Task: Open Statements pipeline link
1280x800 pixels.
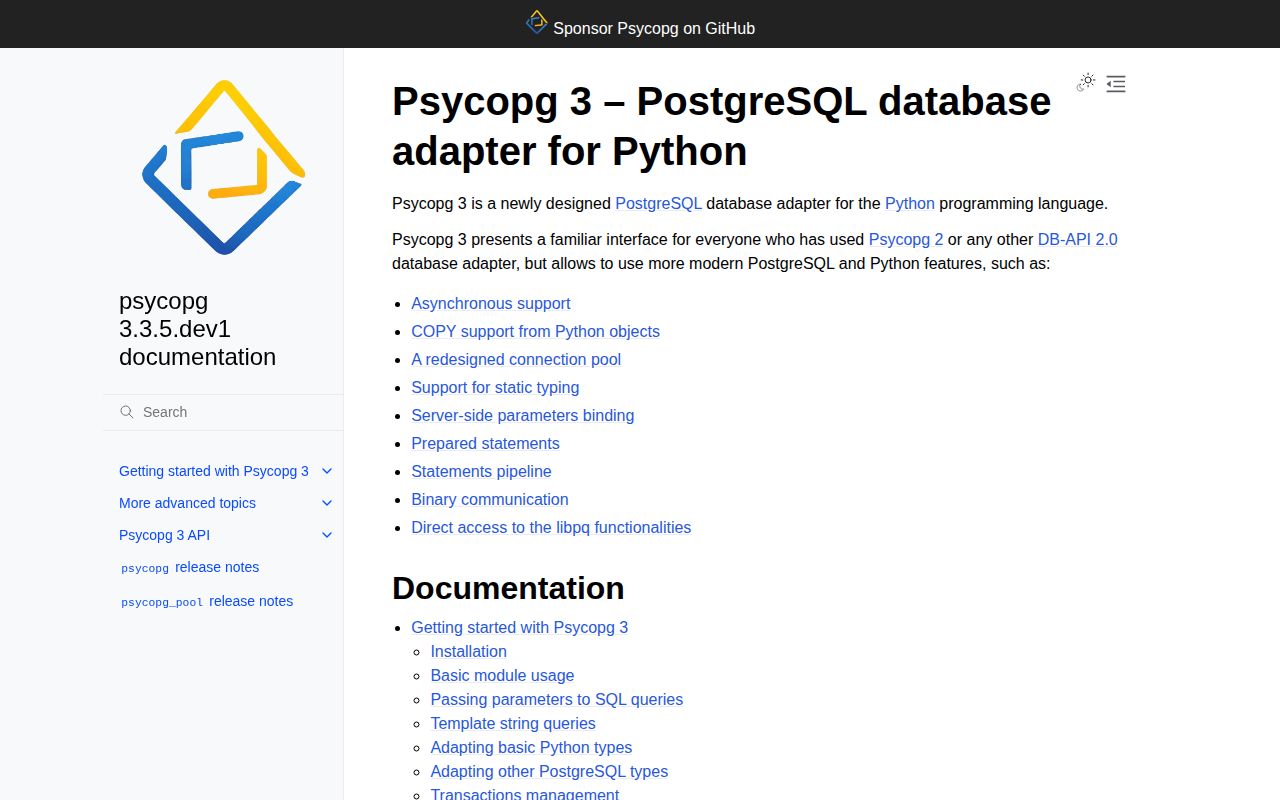Action: (481, 471)
